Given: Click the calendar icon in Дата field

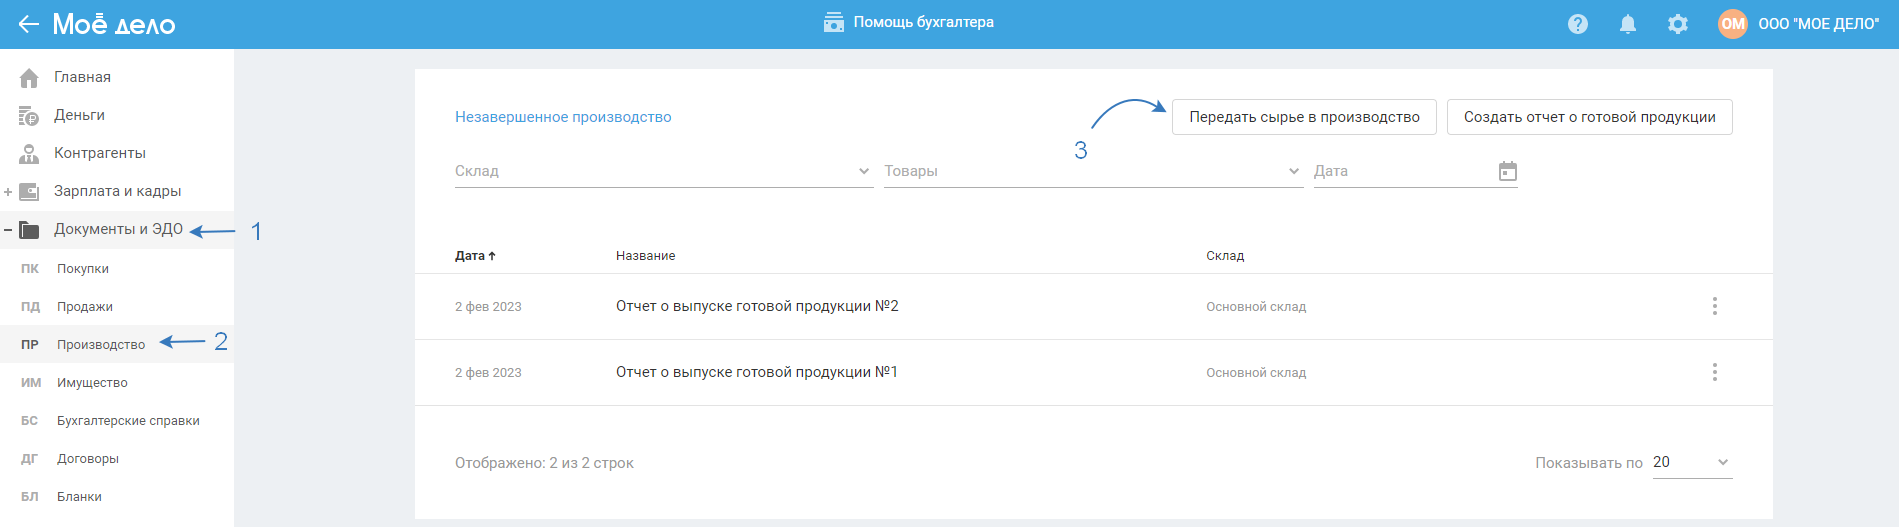Looking at the screenshot, I should 1508,171.
